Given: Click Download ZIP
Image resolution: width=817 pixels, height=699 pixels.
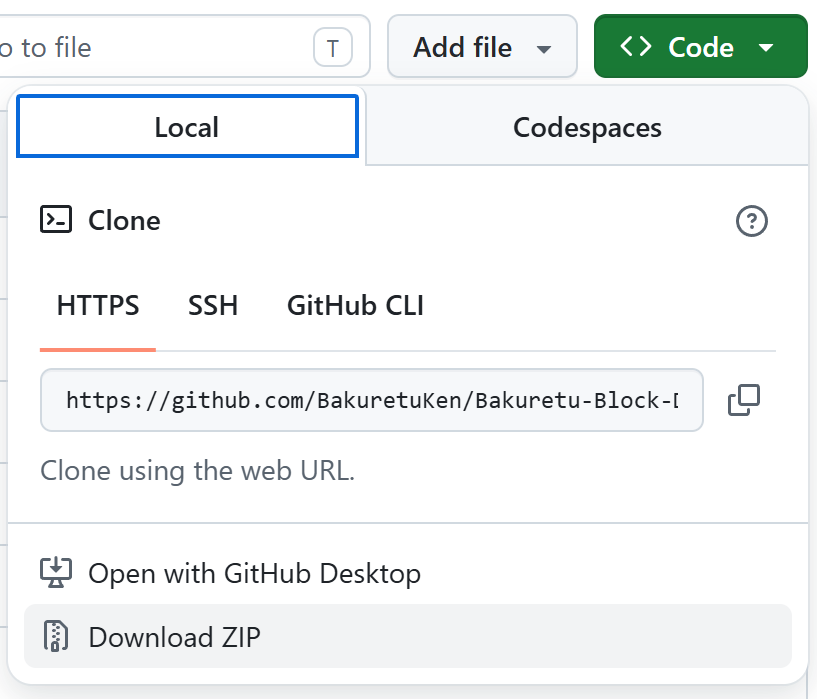Looking at the screenshot, I should (x=174, y=637).
